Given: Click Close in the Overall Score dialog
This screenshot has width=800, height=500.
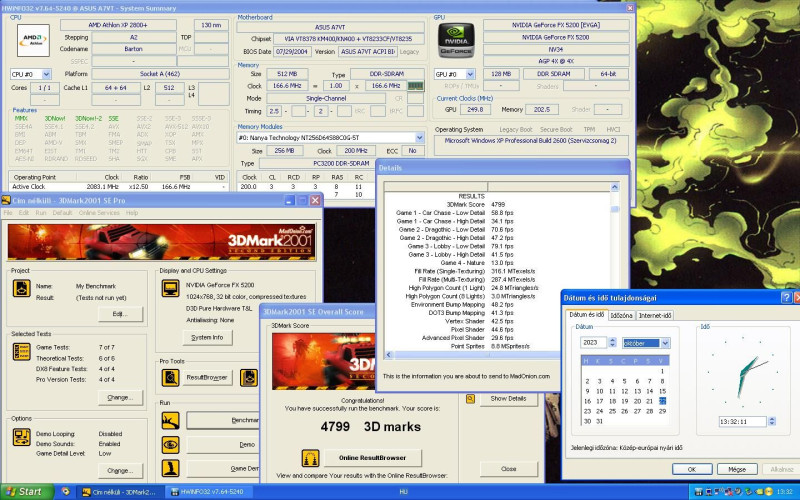Looking at the screenshot, I should coord(508,468).
